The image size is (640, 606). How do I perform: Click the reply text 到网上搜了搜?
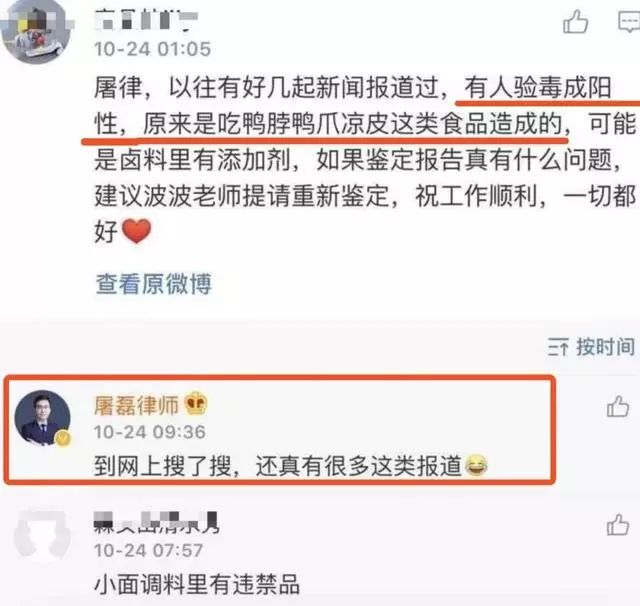[x=278, y=466]
